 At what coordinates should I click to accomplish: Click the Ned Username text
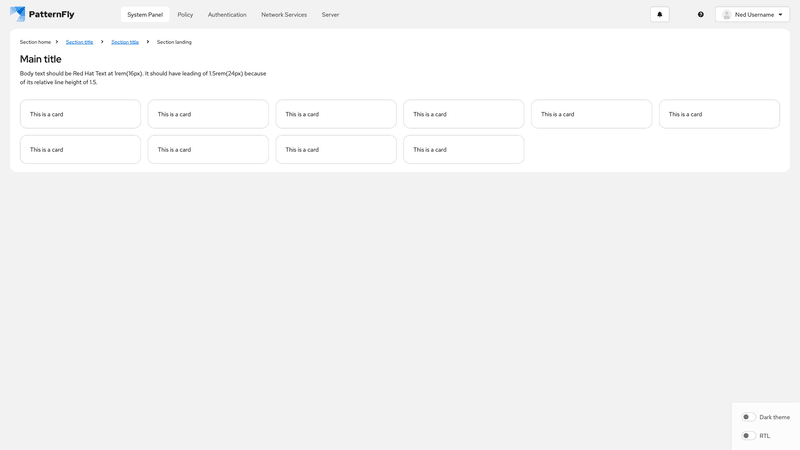[754, 14]
